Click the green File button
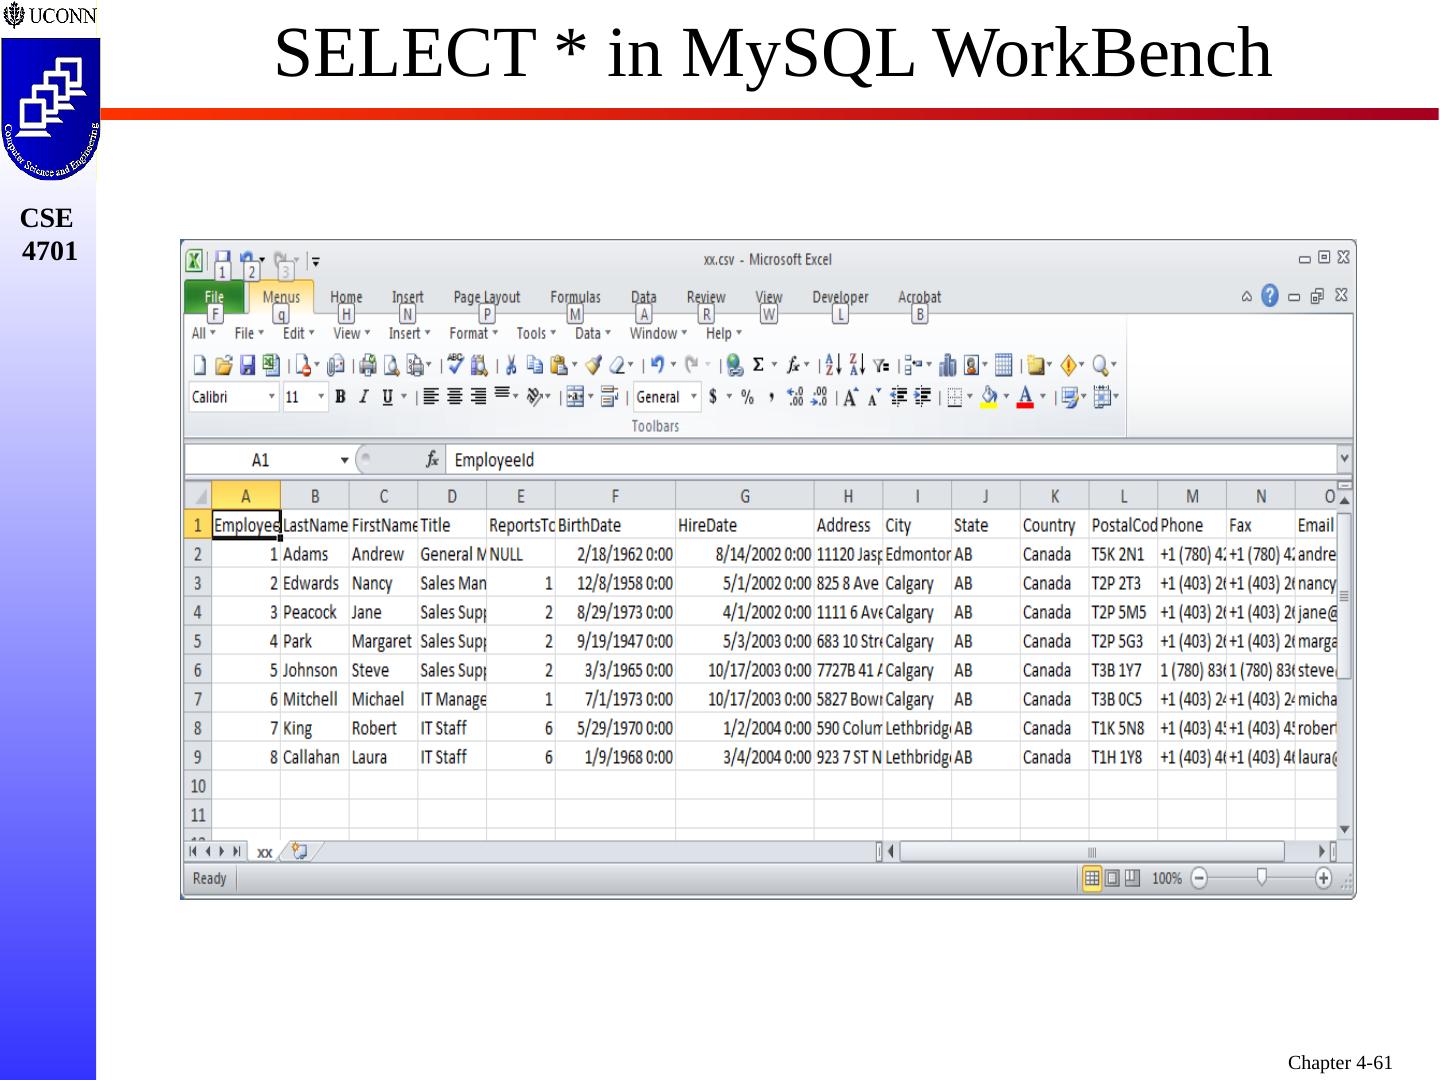 214,297
